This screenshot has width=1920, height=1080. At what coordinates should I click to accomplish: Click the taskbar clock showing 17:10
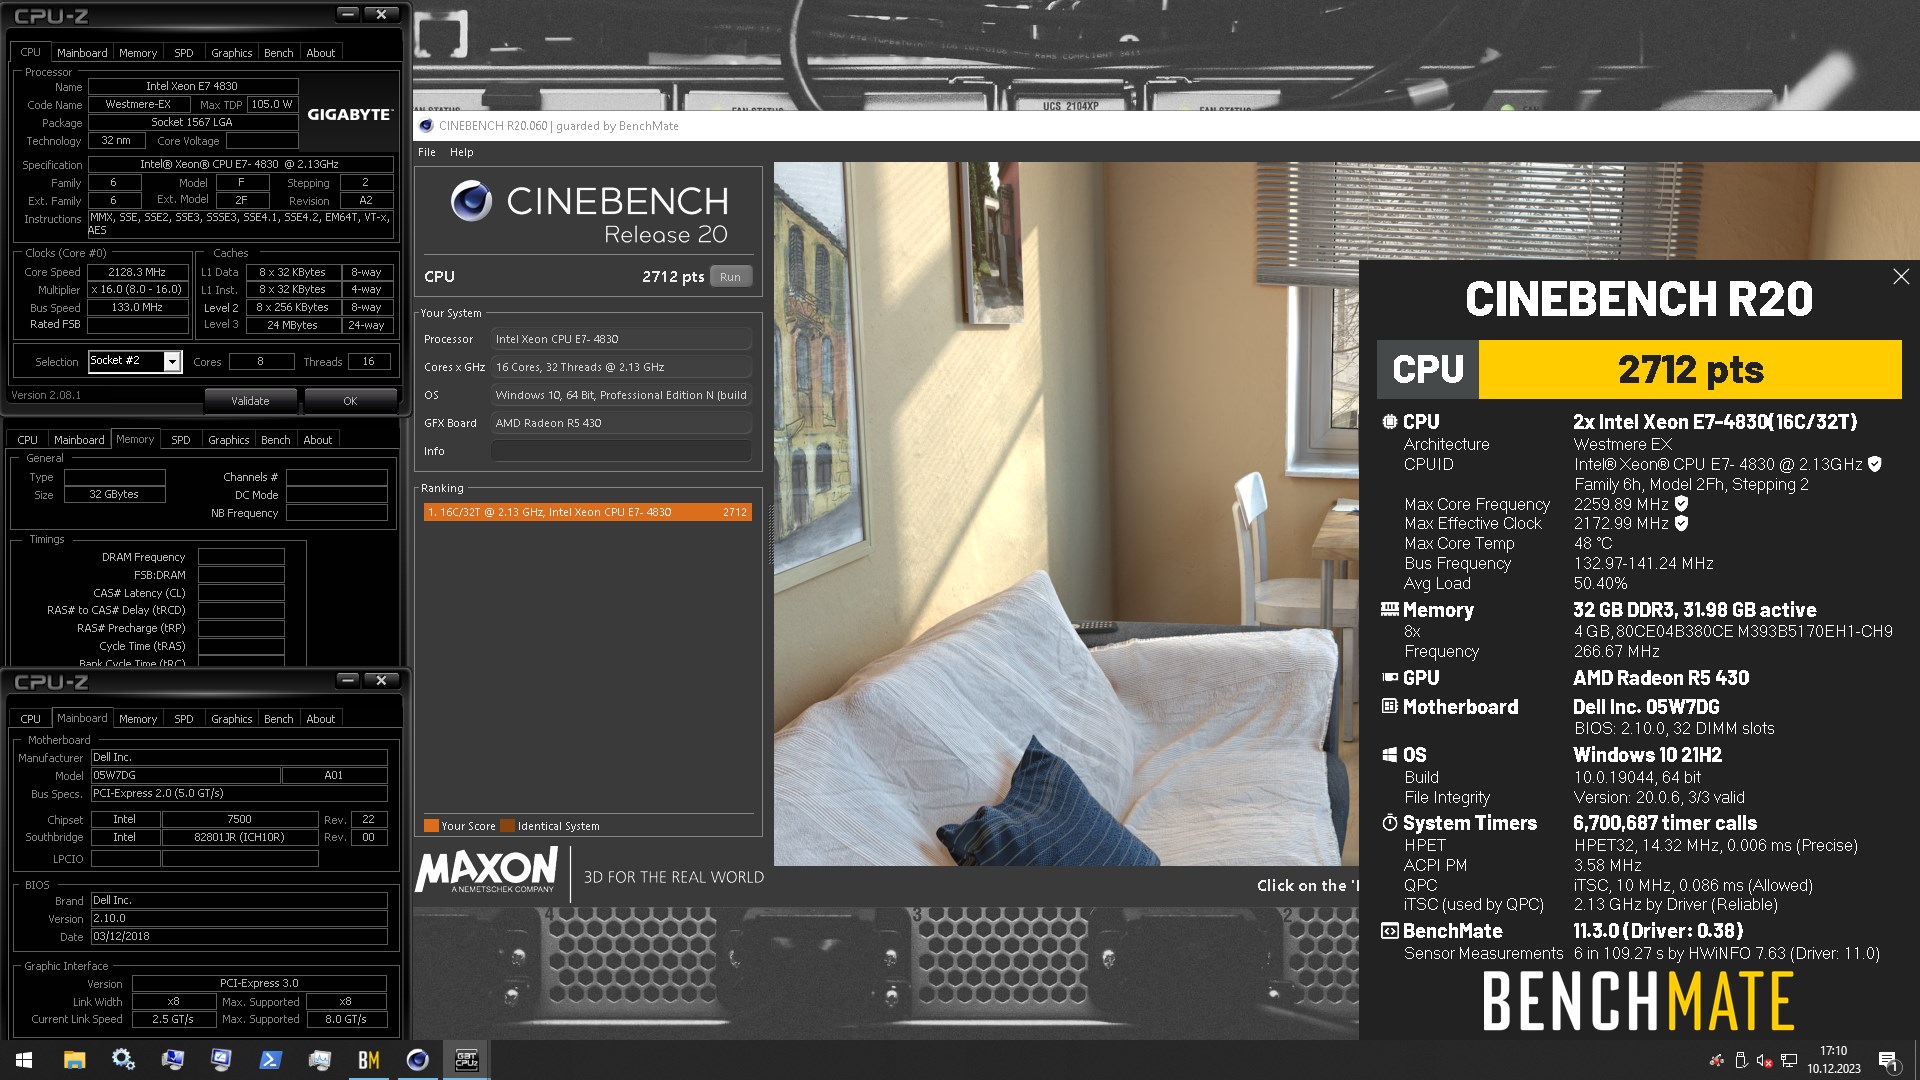[x=1834, y=1060]
